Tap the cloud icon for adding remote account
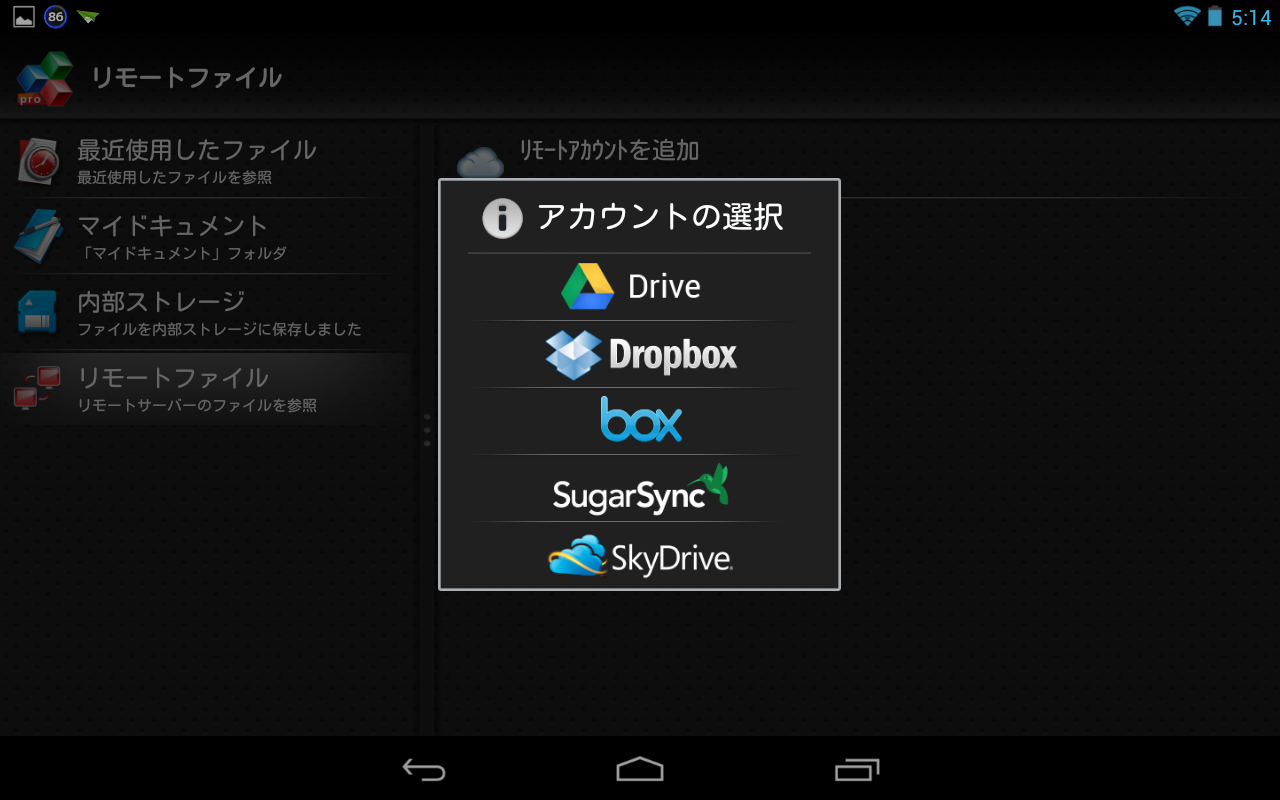This screenshot has height=800, width=1280. click(x=480, y=162)
